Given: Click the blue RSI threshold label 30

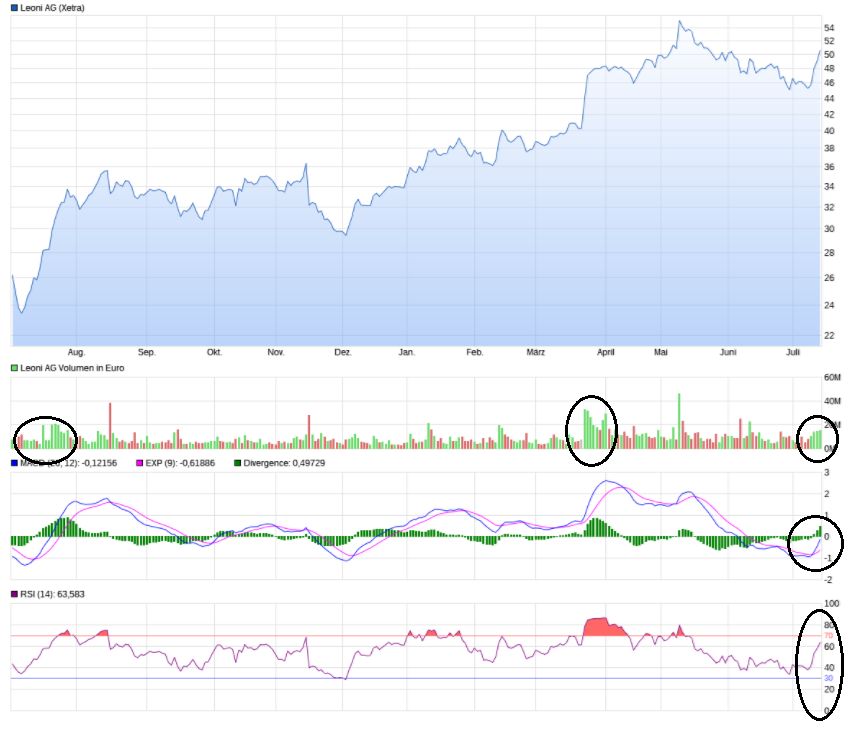Looking at the screenshot, I should tap(828, 679).
